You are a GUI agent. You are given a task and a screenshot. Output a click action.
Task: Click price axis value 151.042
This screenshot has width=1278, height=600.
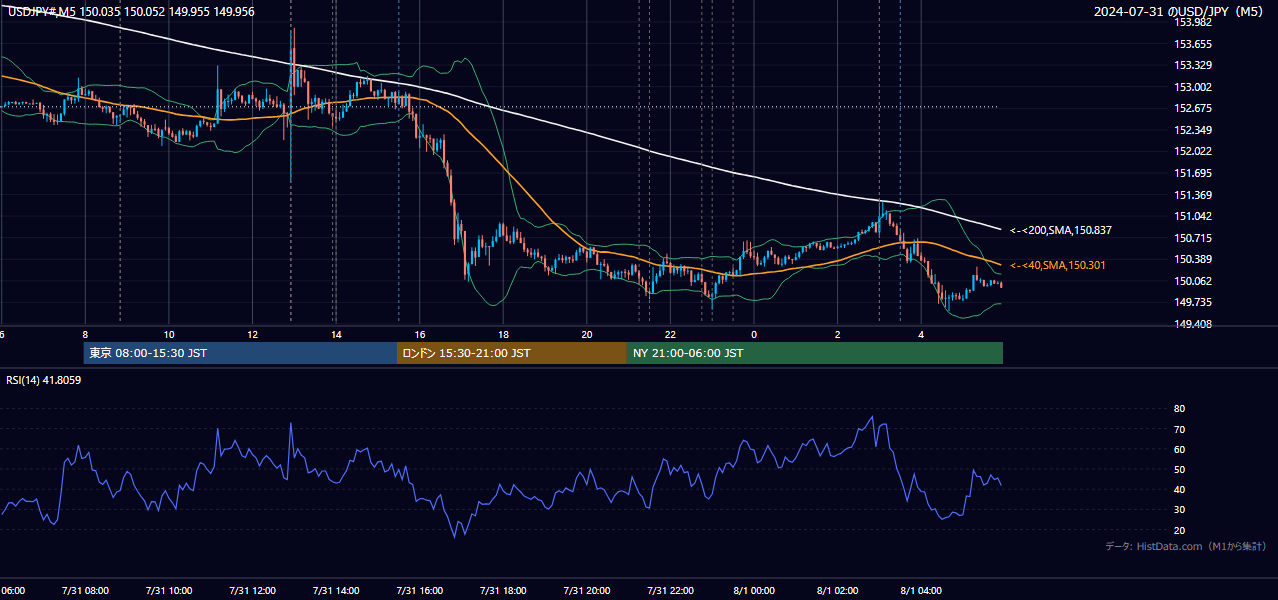[1192, 216]
